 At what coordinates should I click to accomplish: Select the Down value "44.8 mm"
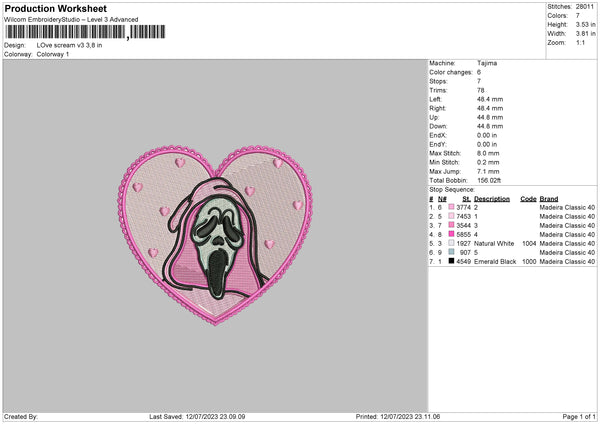[x=490, y=126]
